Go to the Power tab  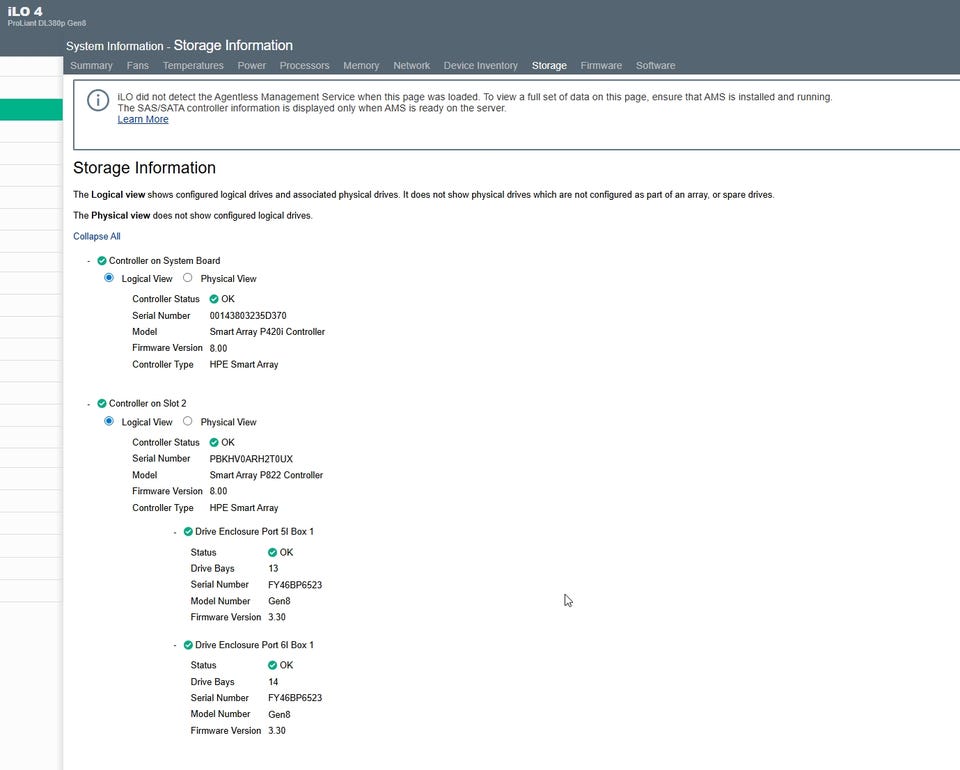point(252,65)
